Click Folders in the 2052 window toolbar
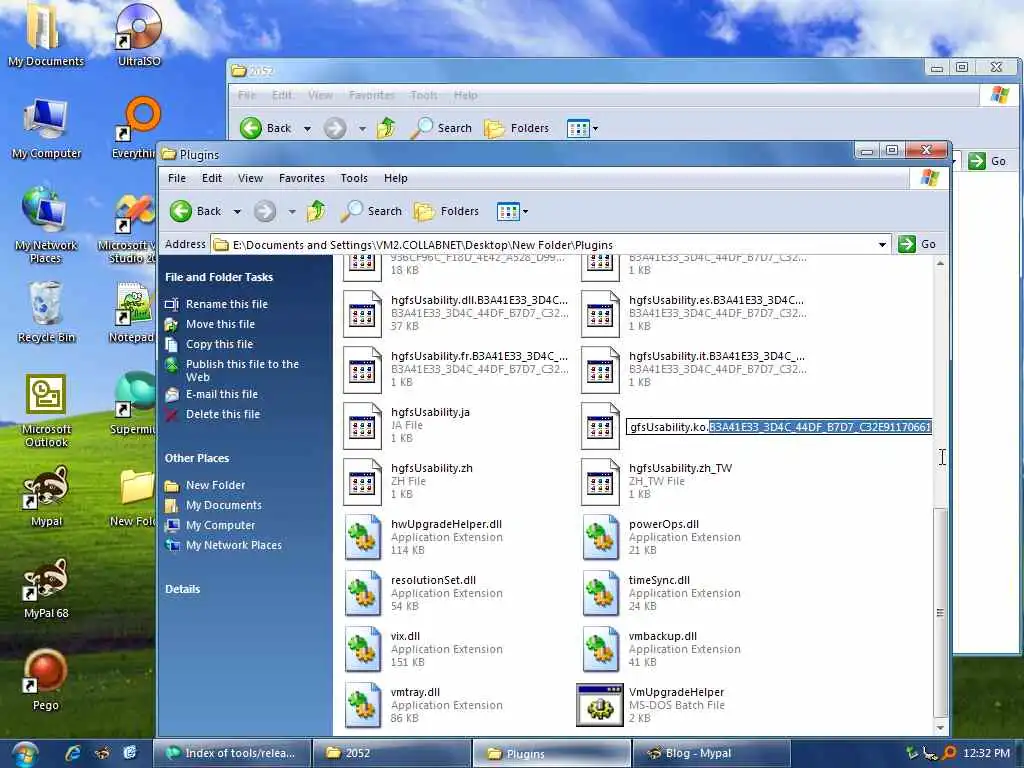 pyautogui.click(x=517, y=128)
